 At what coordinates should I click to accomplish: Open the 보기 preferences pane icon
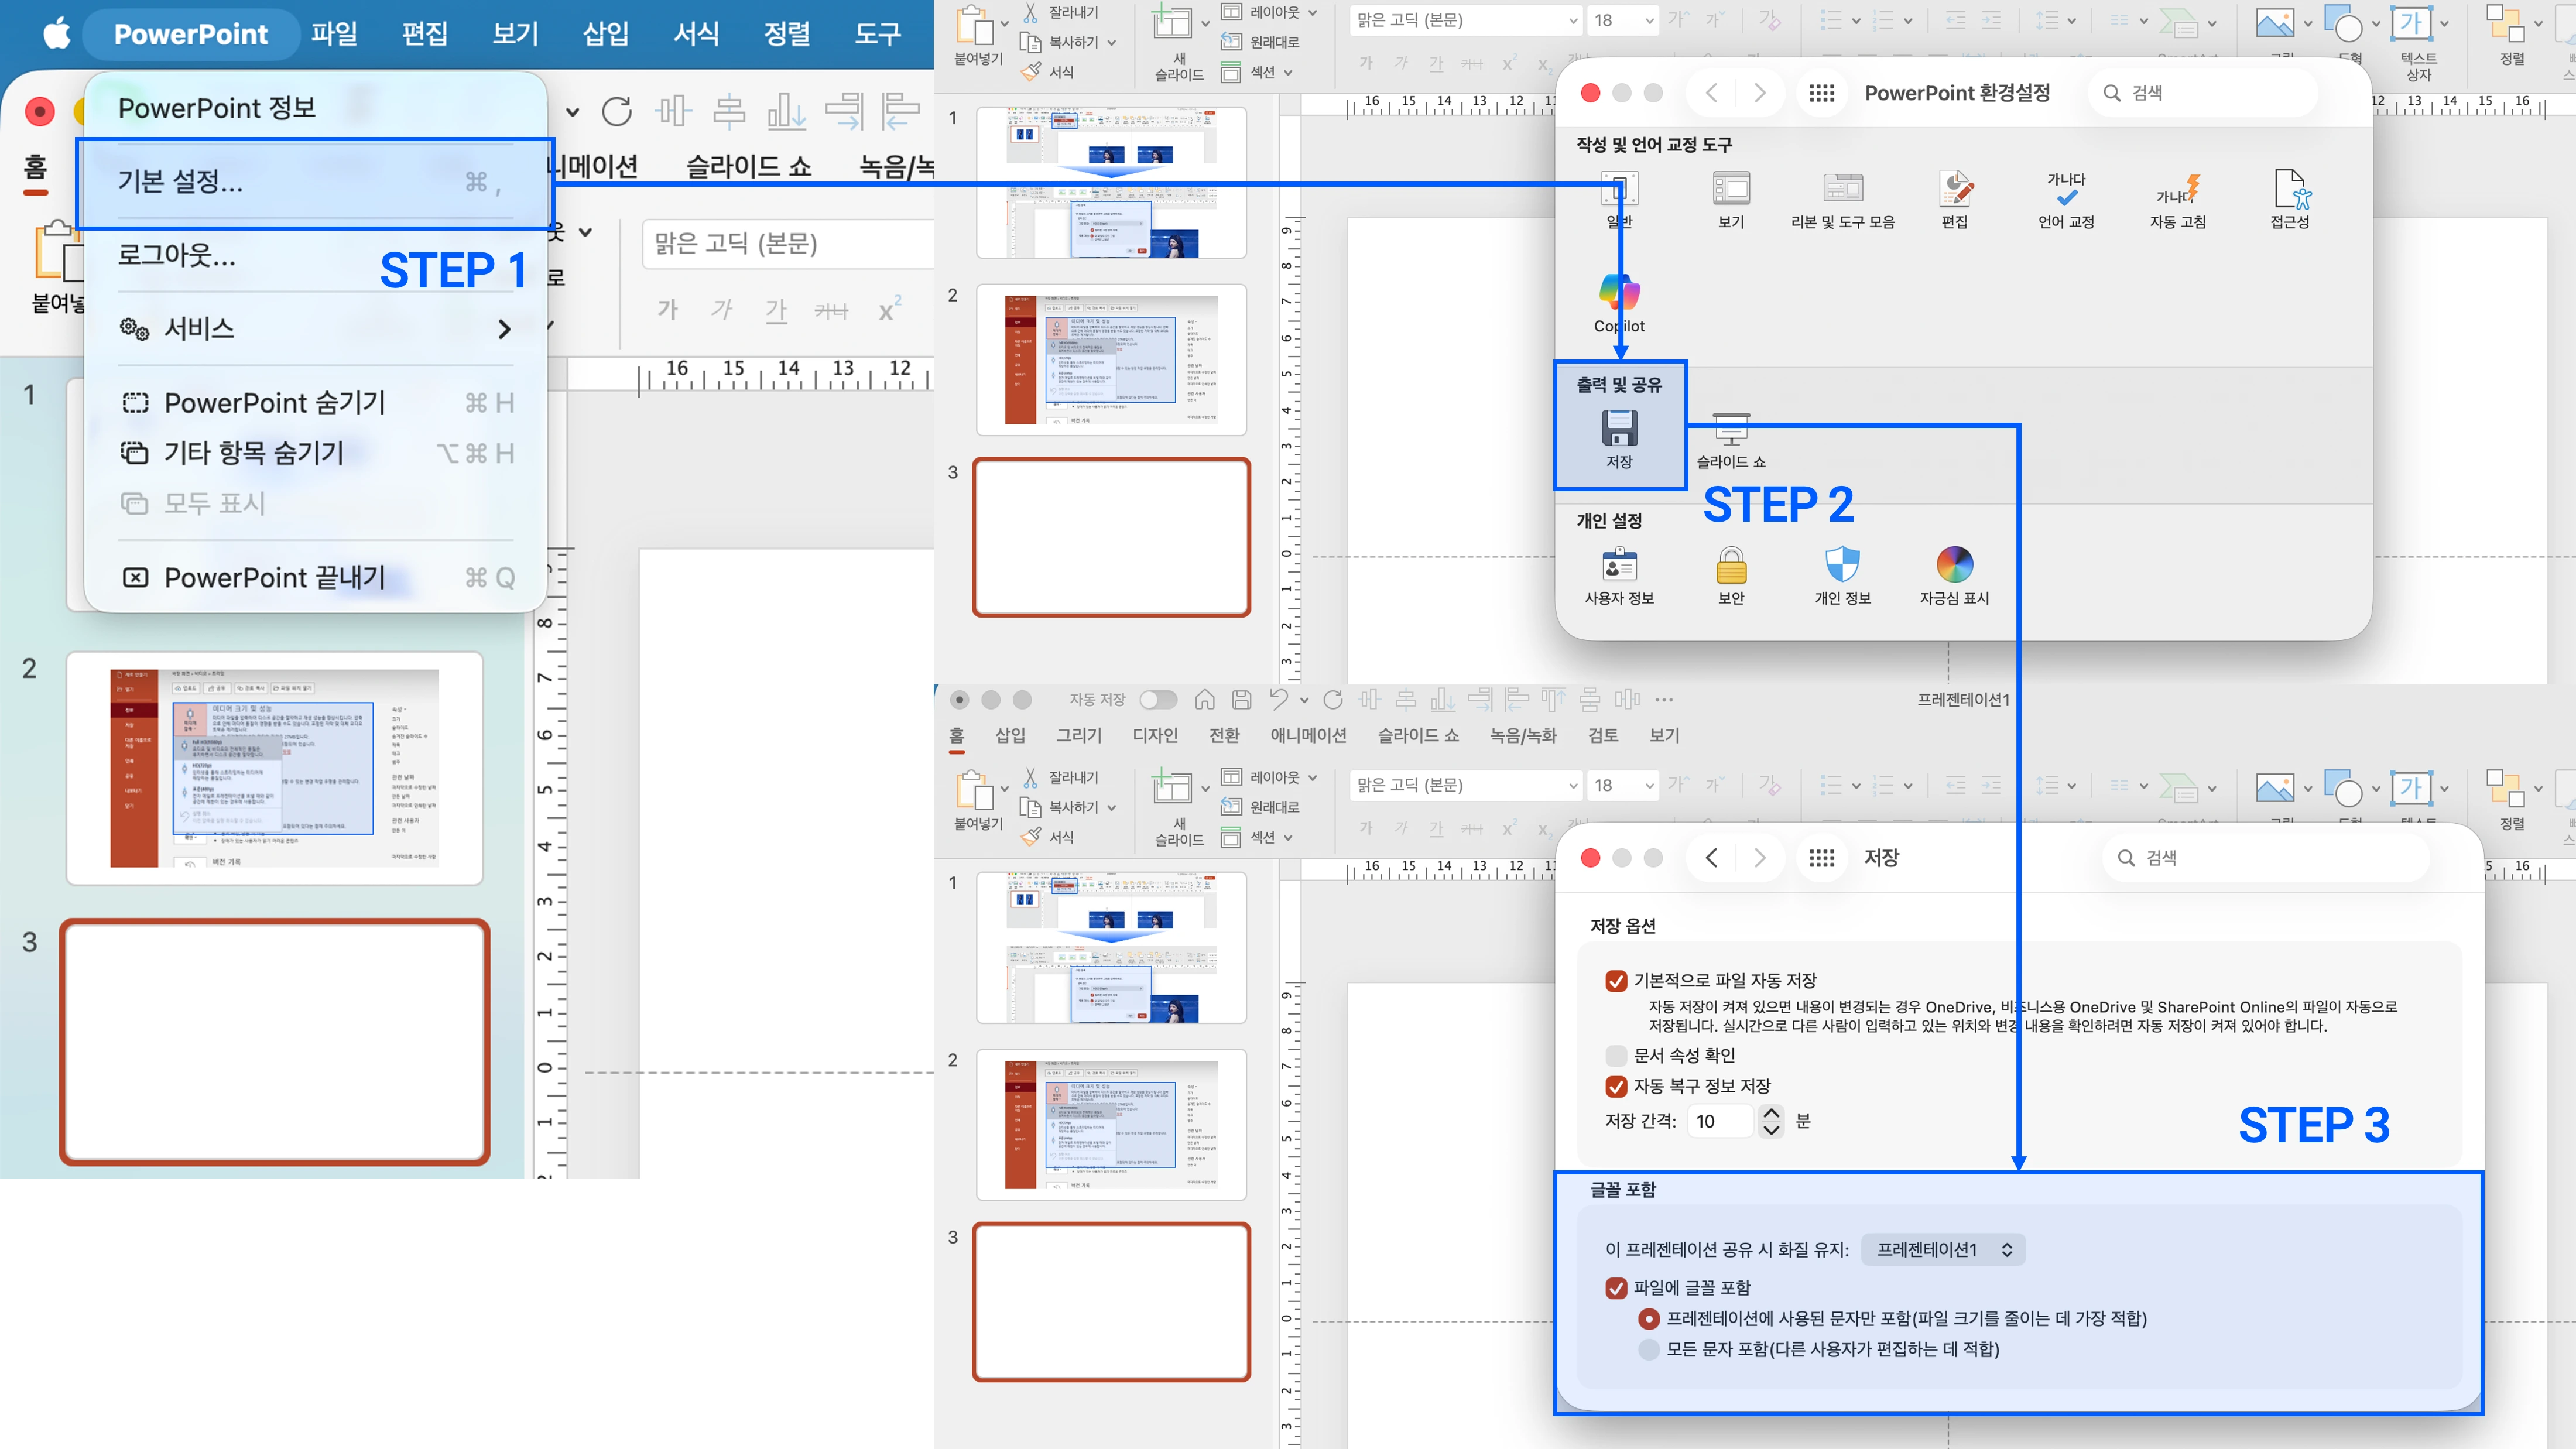pyautogui.click(x=1731, y=189)
